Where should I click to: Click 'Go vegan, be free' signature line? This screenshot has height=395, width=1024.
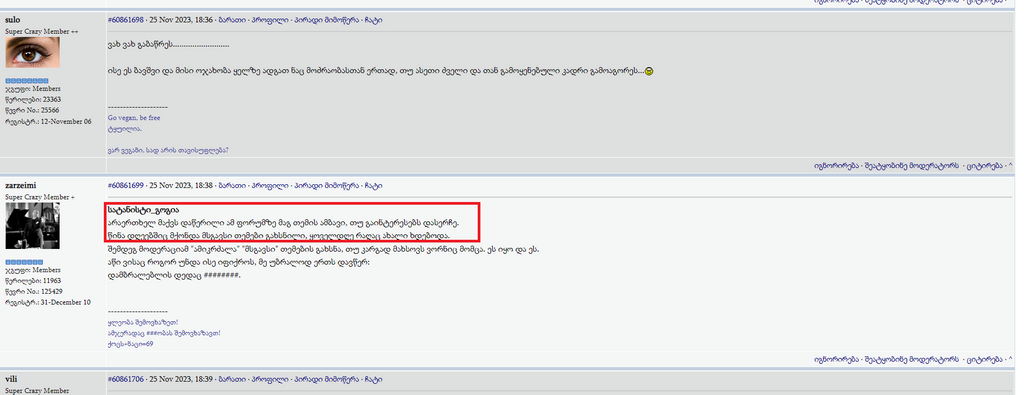coord(134,118)
